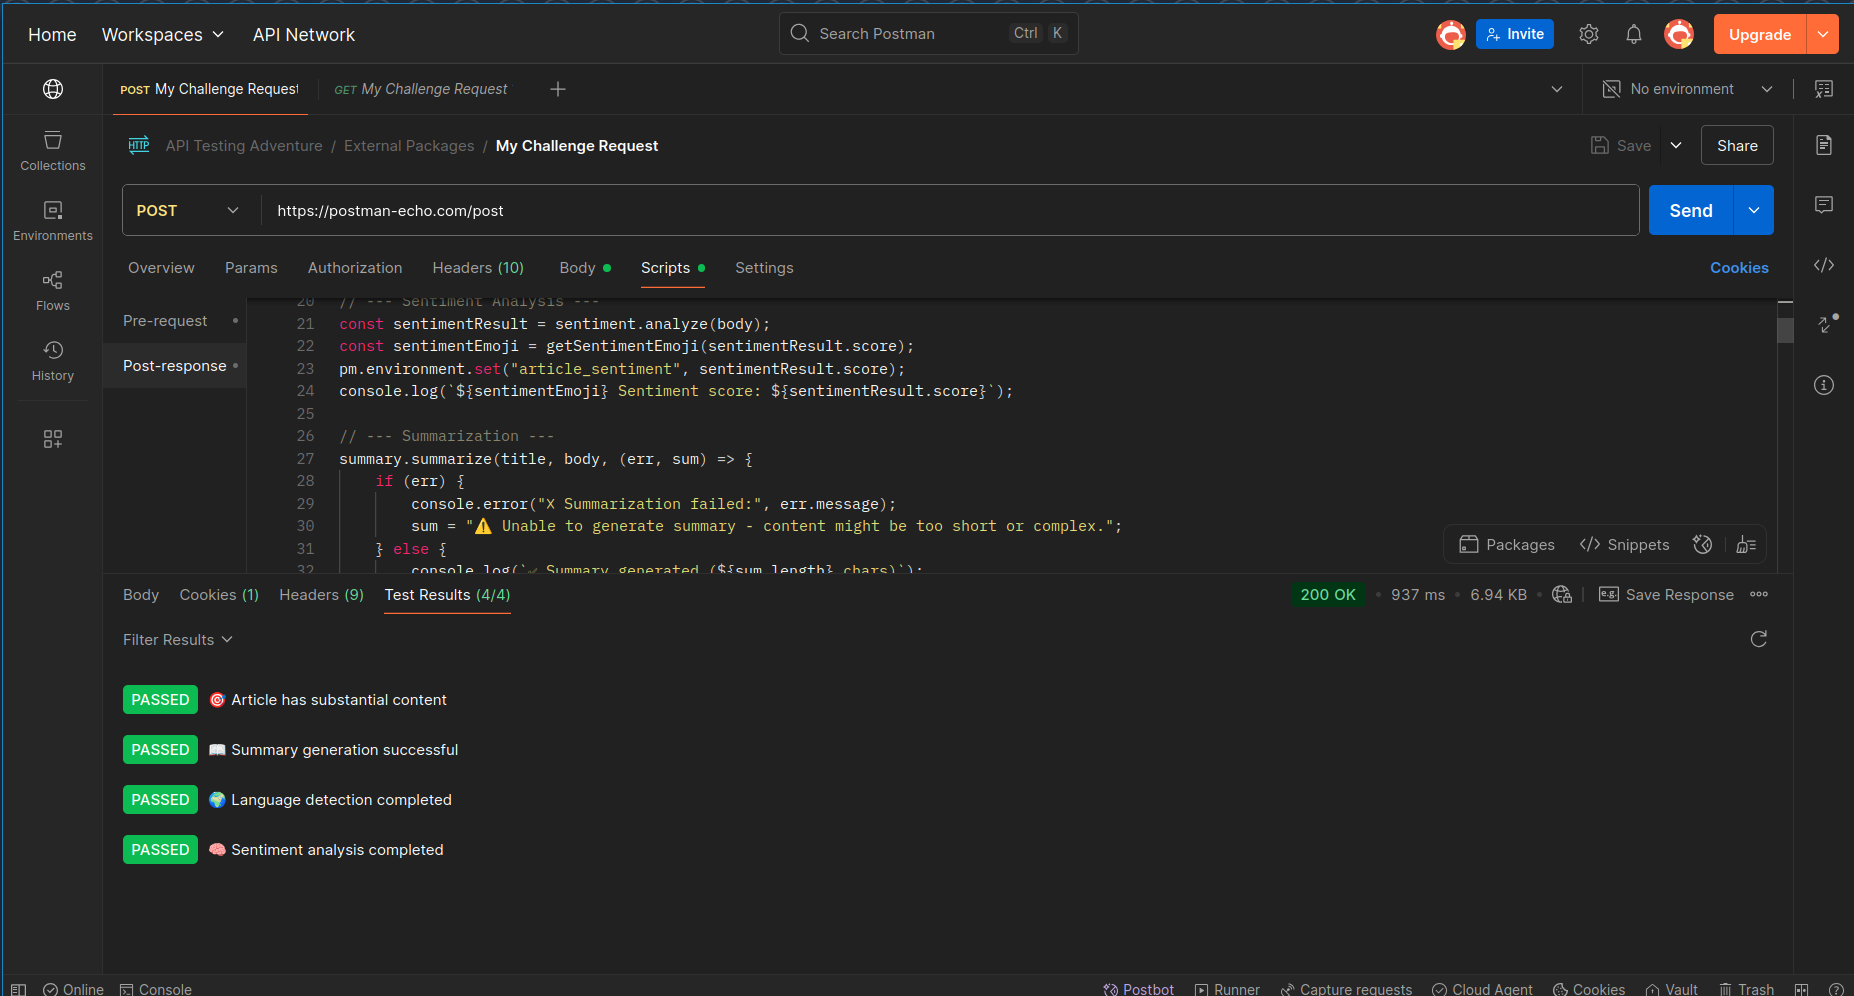
Task: Open the History sidebar panel
Action: click(53, 361)
